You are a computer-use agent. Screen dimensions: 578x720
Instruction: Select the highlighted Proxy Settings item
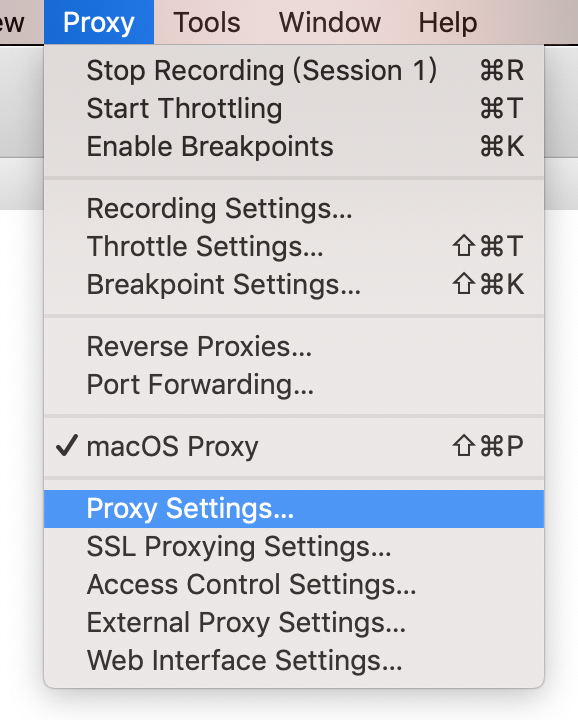pyautogui.click(x=294, y=509)
